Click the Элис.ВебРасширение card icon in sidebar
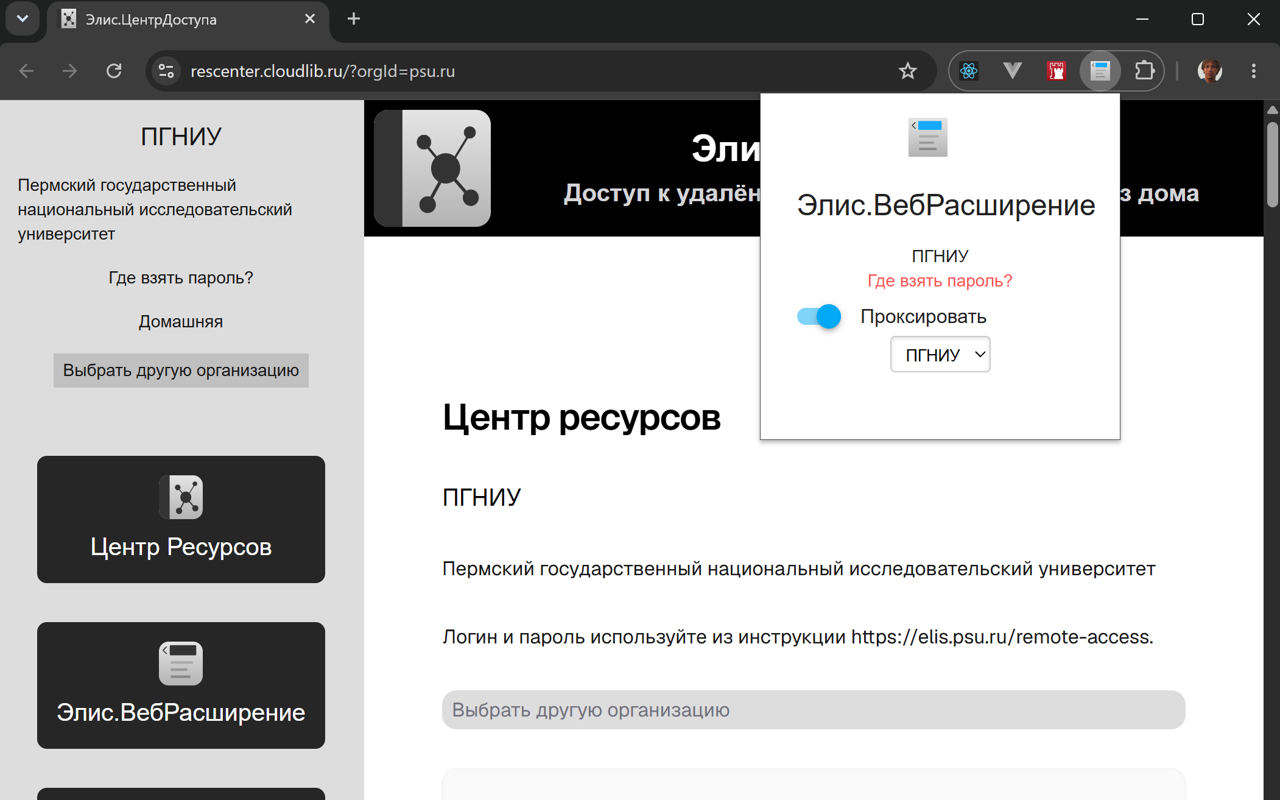Screen dimensions: 1280x800 (181, 663)
